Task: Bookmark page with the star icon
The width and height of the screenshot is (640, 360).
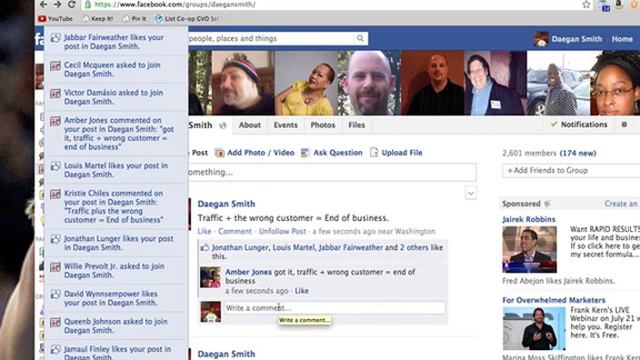Action: [587, 4]
